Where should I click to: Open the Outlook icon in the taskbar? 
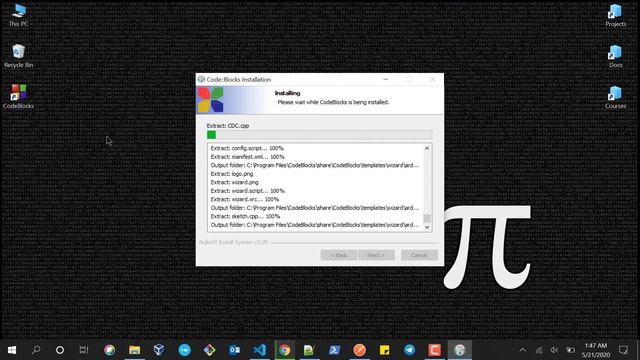[x=234, y=350]
